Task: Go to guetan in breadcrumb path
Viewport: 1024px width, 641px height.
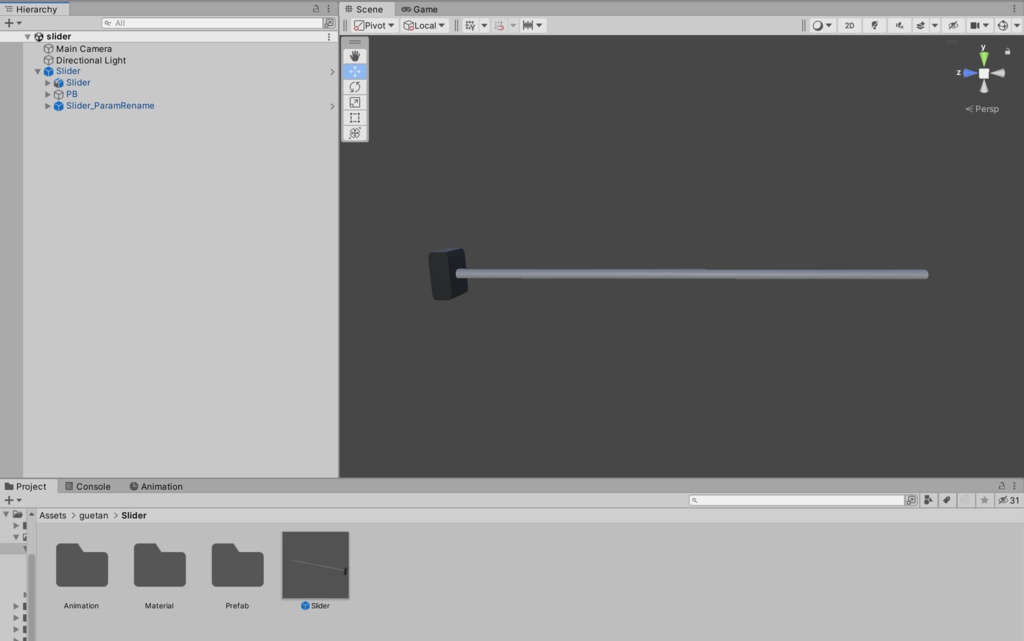Action: click(93, 515)
